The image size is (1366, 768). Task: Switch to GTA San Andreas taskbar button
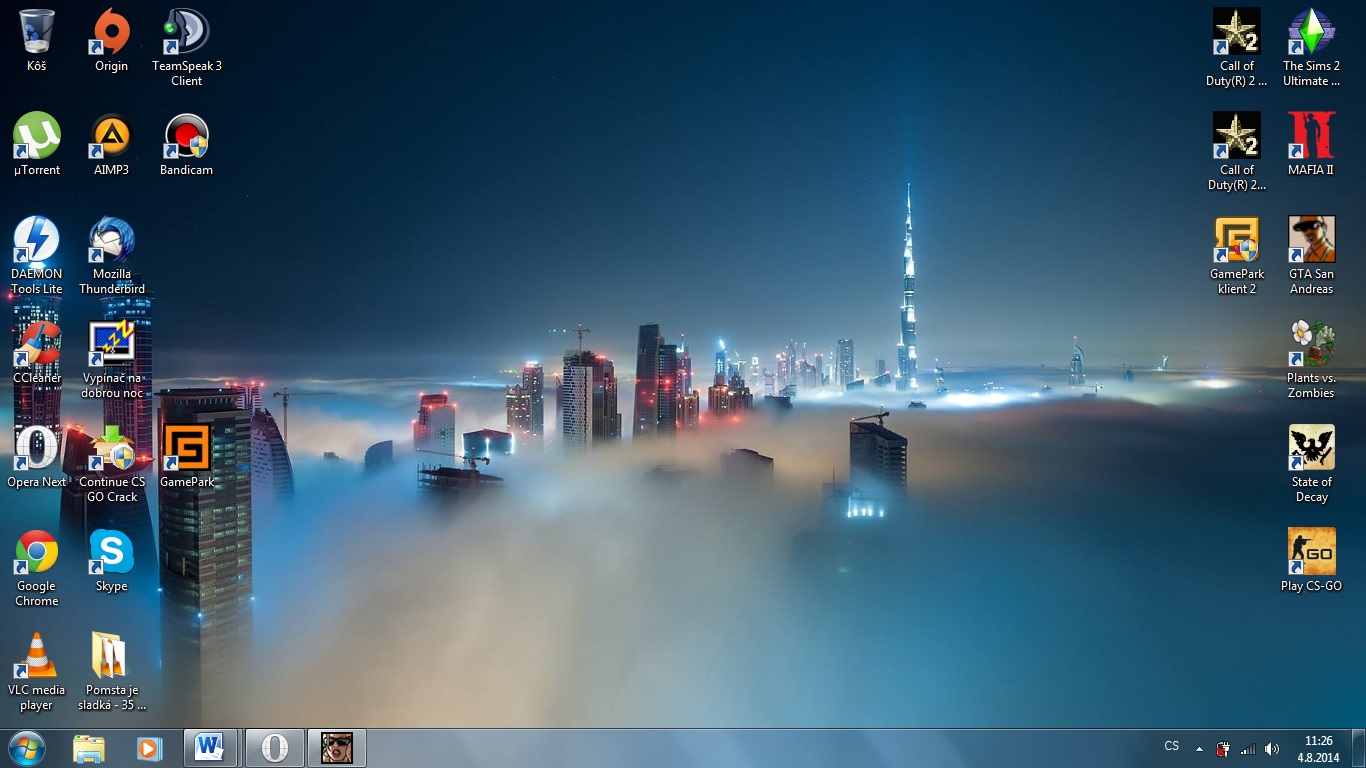click(x=336, y=748)
